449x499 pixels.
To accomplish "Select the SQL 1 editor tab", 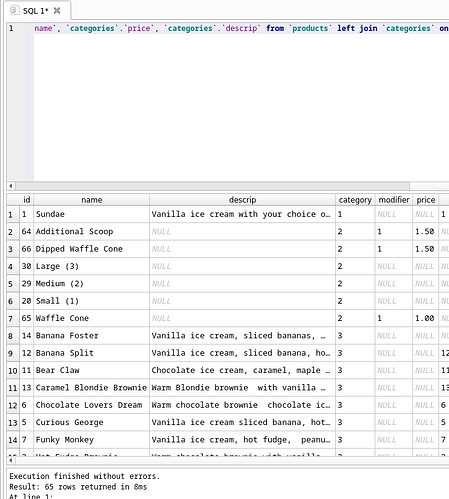I will tap(37, 11).
